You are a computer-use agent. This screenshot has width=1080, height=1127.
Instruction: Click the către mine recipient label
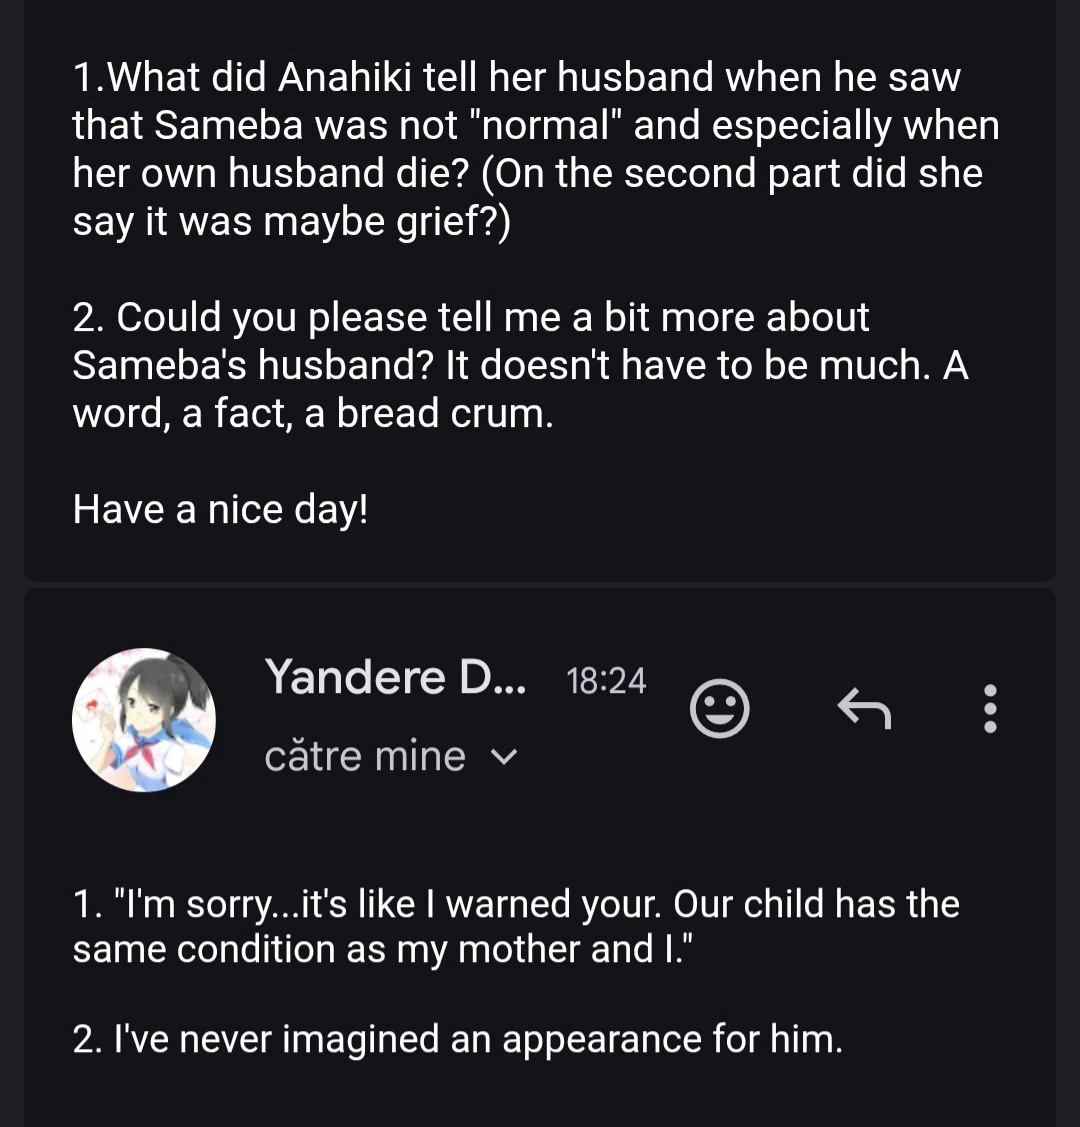(x=365, y=757)
